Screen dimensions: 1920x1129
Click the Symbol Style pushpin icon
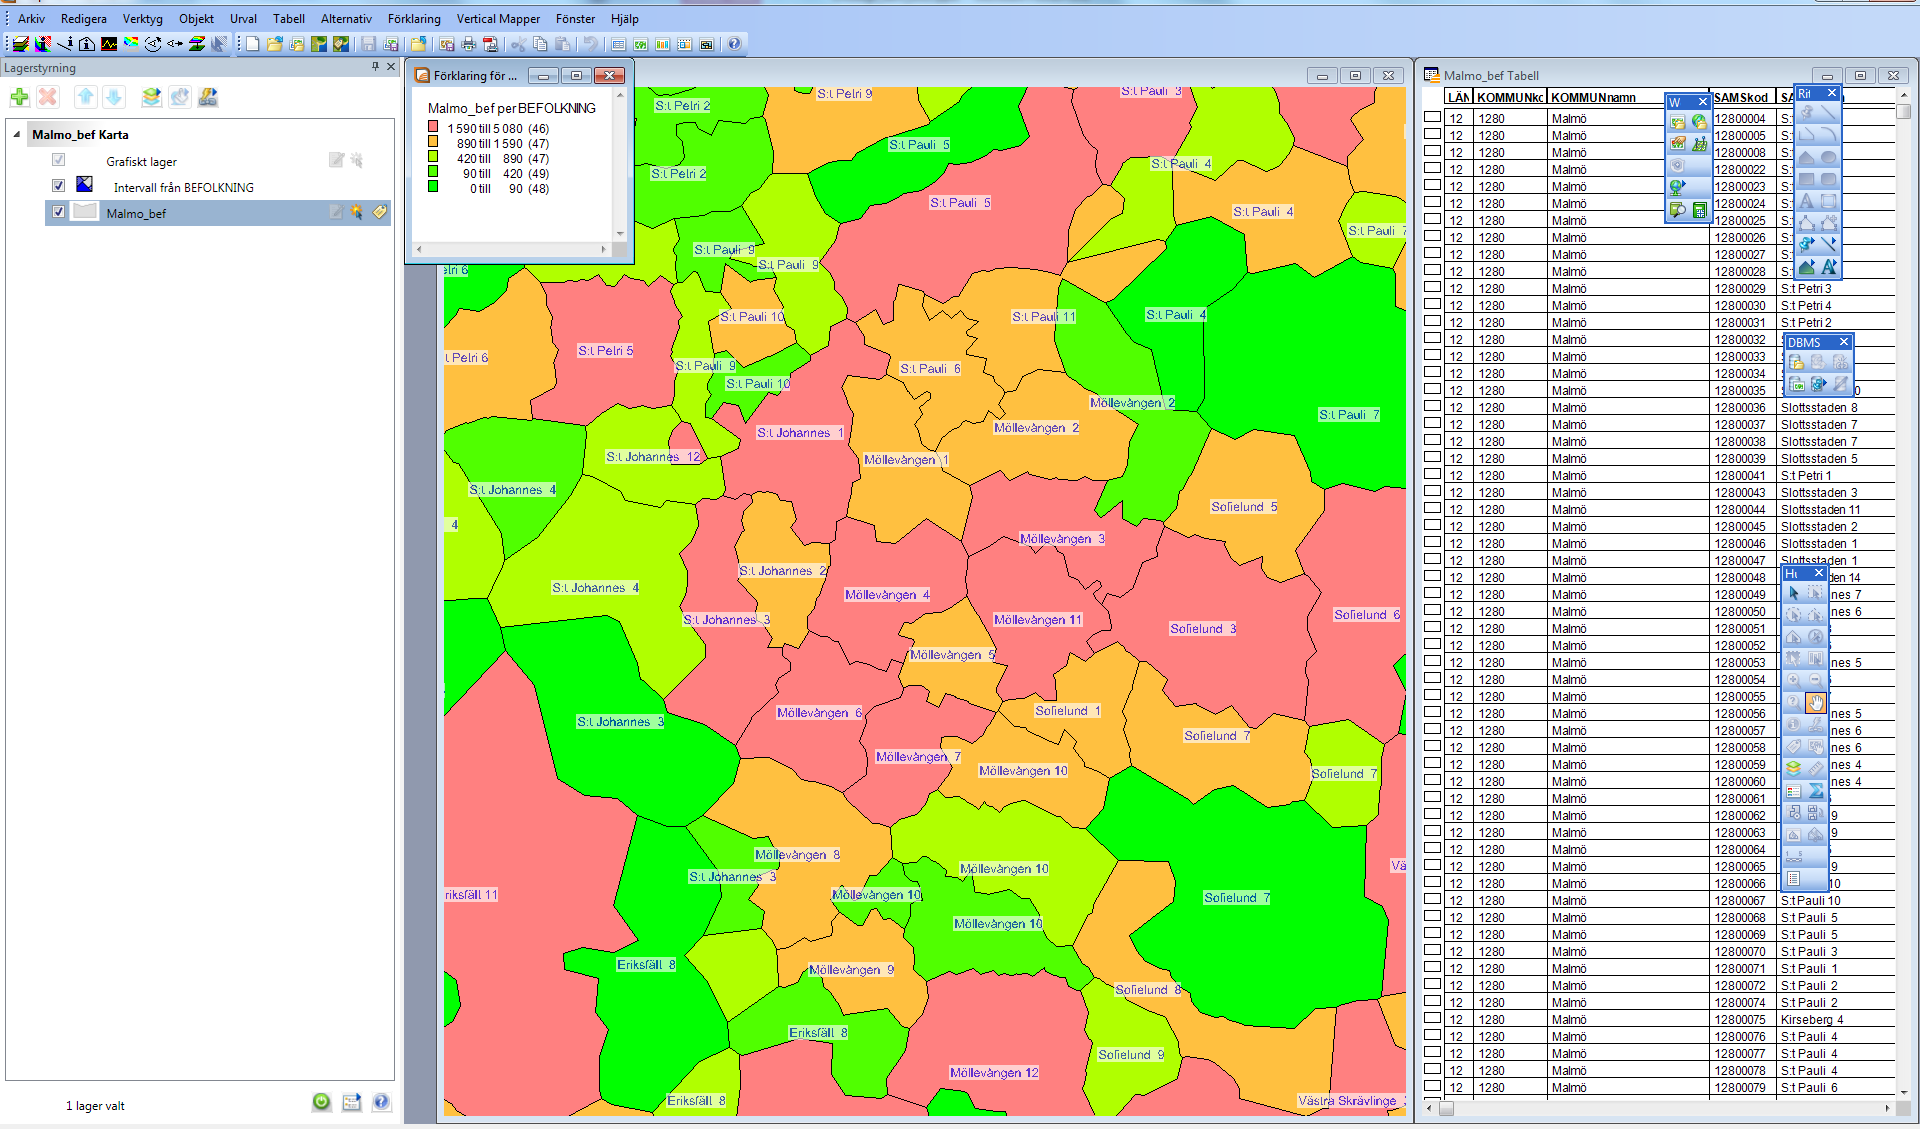[x=1807, y=244]
